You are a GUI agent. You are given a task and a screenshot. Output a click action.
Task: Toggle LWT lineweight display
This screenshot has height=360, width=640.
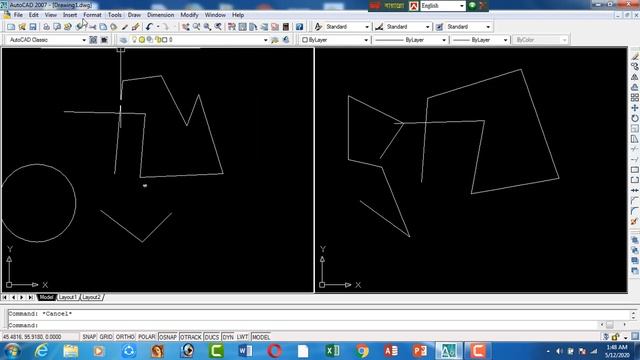click(x=242, y=337)
